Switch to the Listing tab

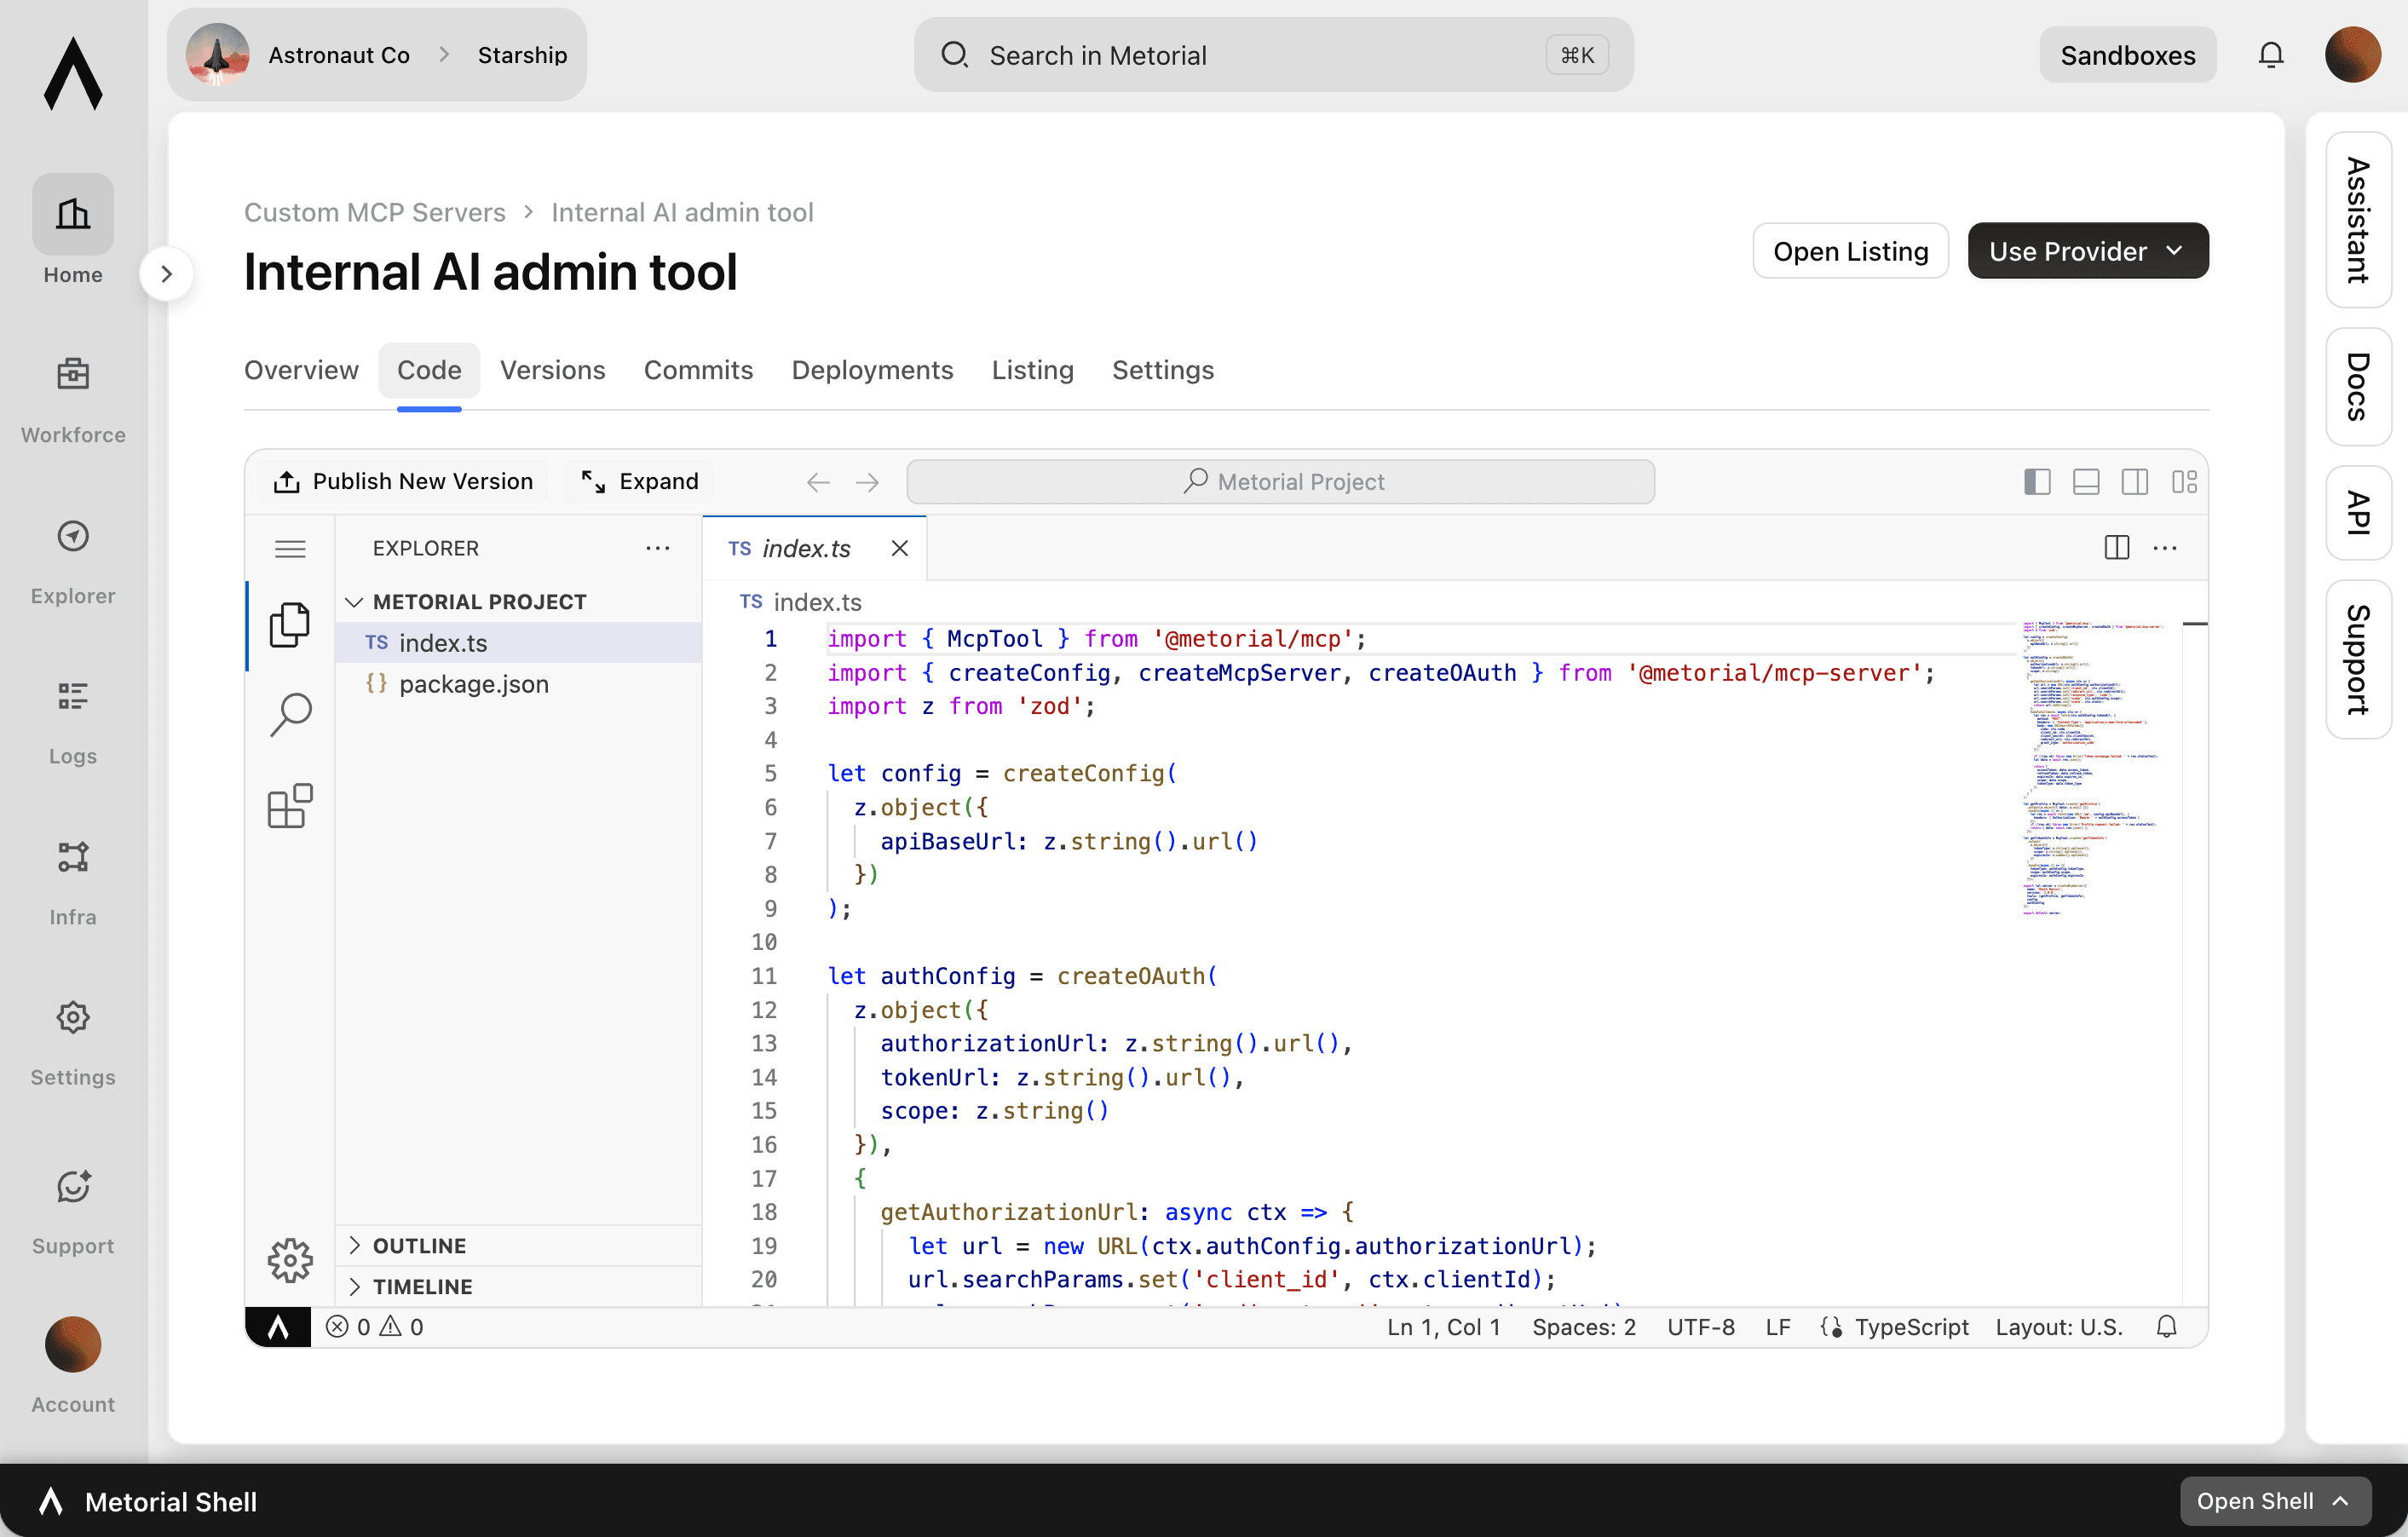[x=1032, y=370]
